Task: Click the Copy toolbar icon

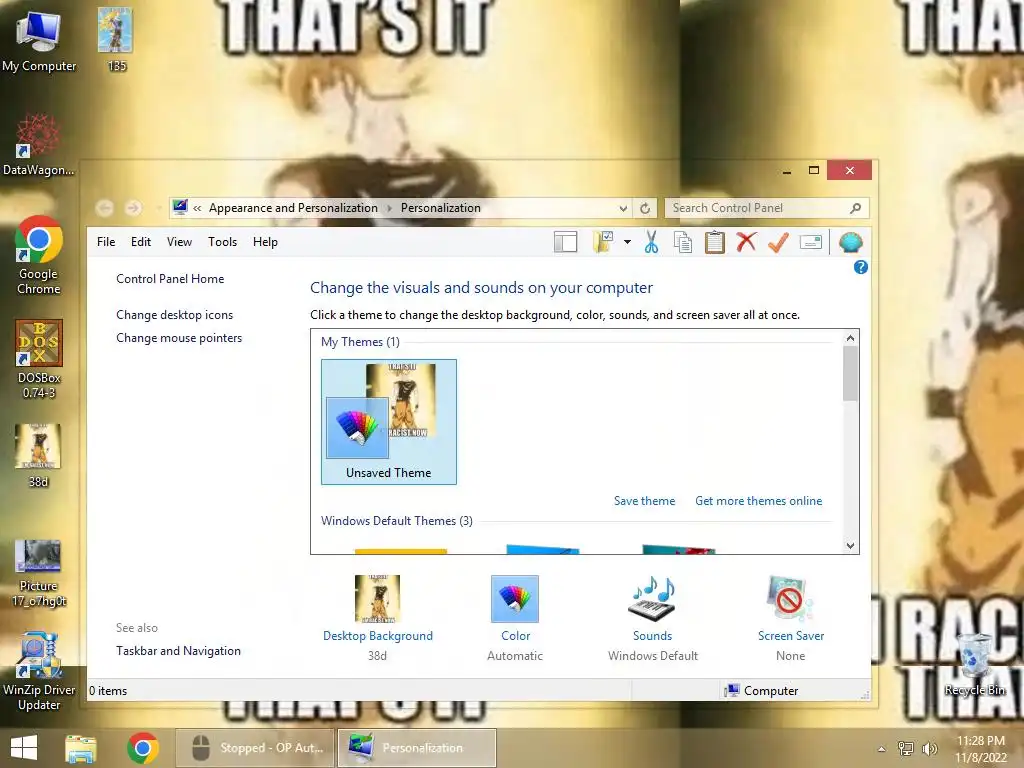Action: pos(683,242)
